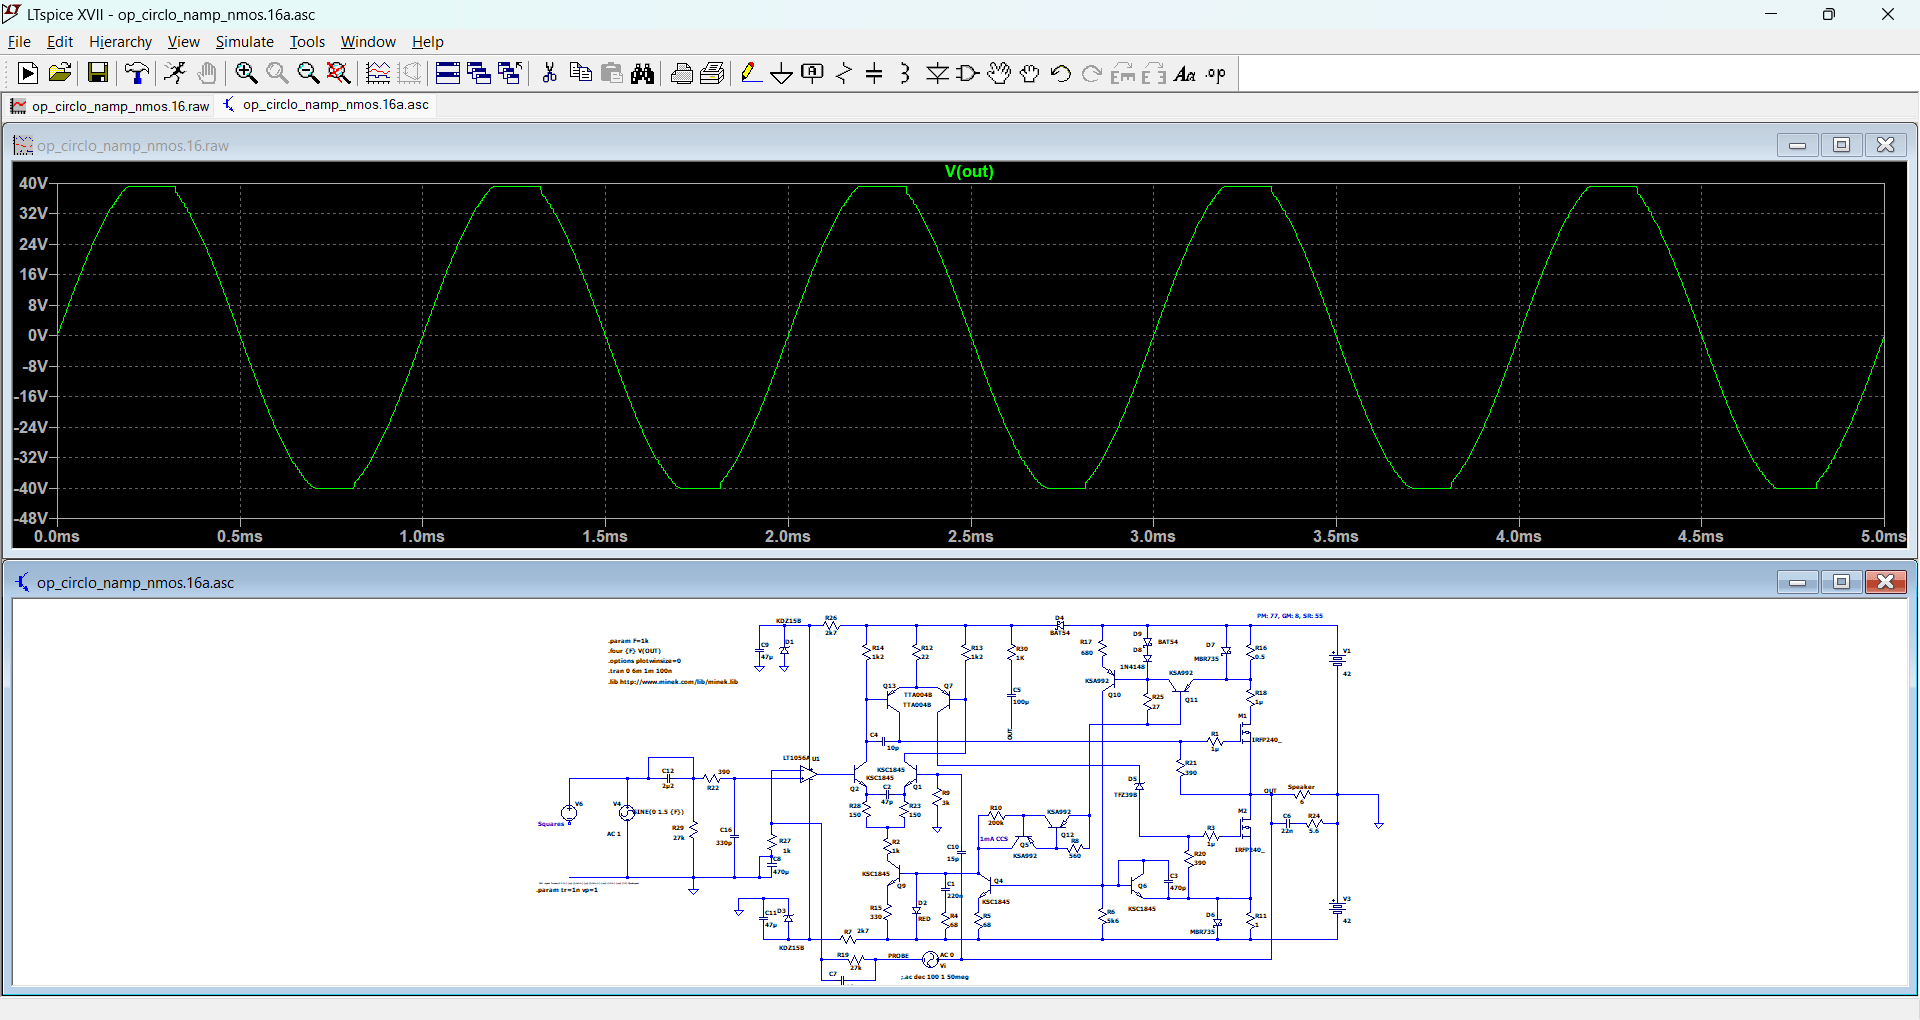
Task: Click the Paste clipboard icon
Action: (x=612, y=73)
